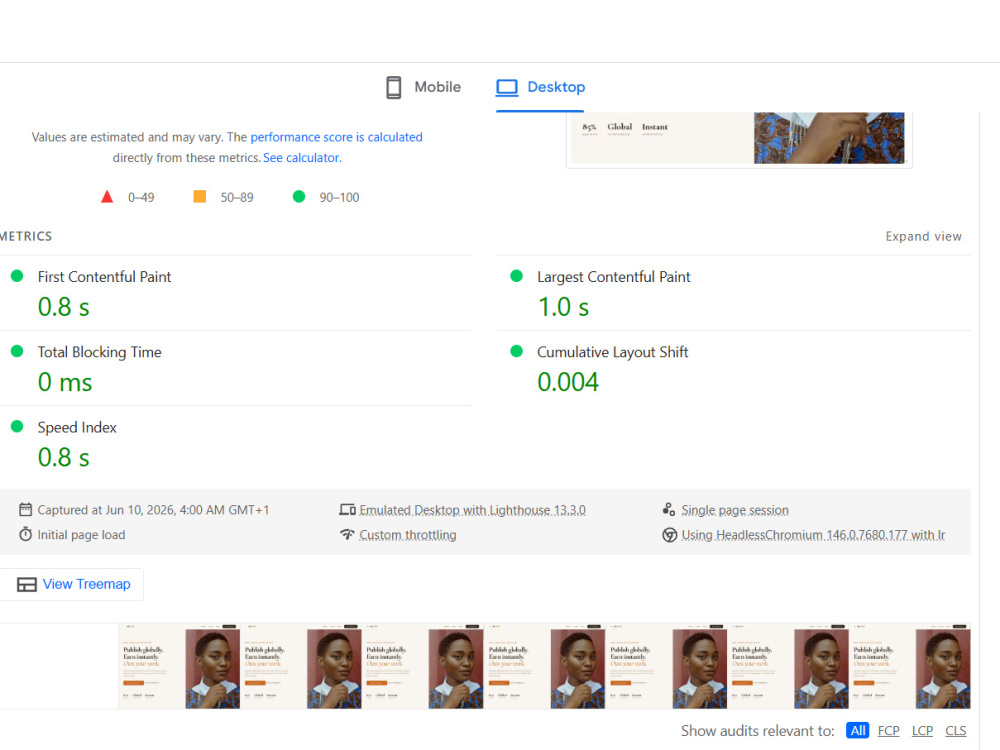Click the Captured at Jun 10, 2026 text
1000x750 pixels.
[x=153, y=510]
